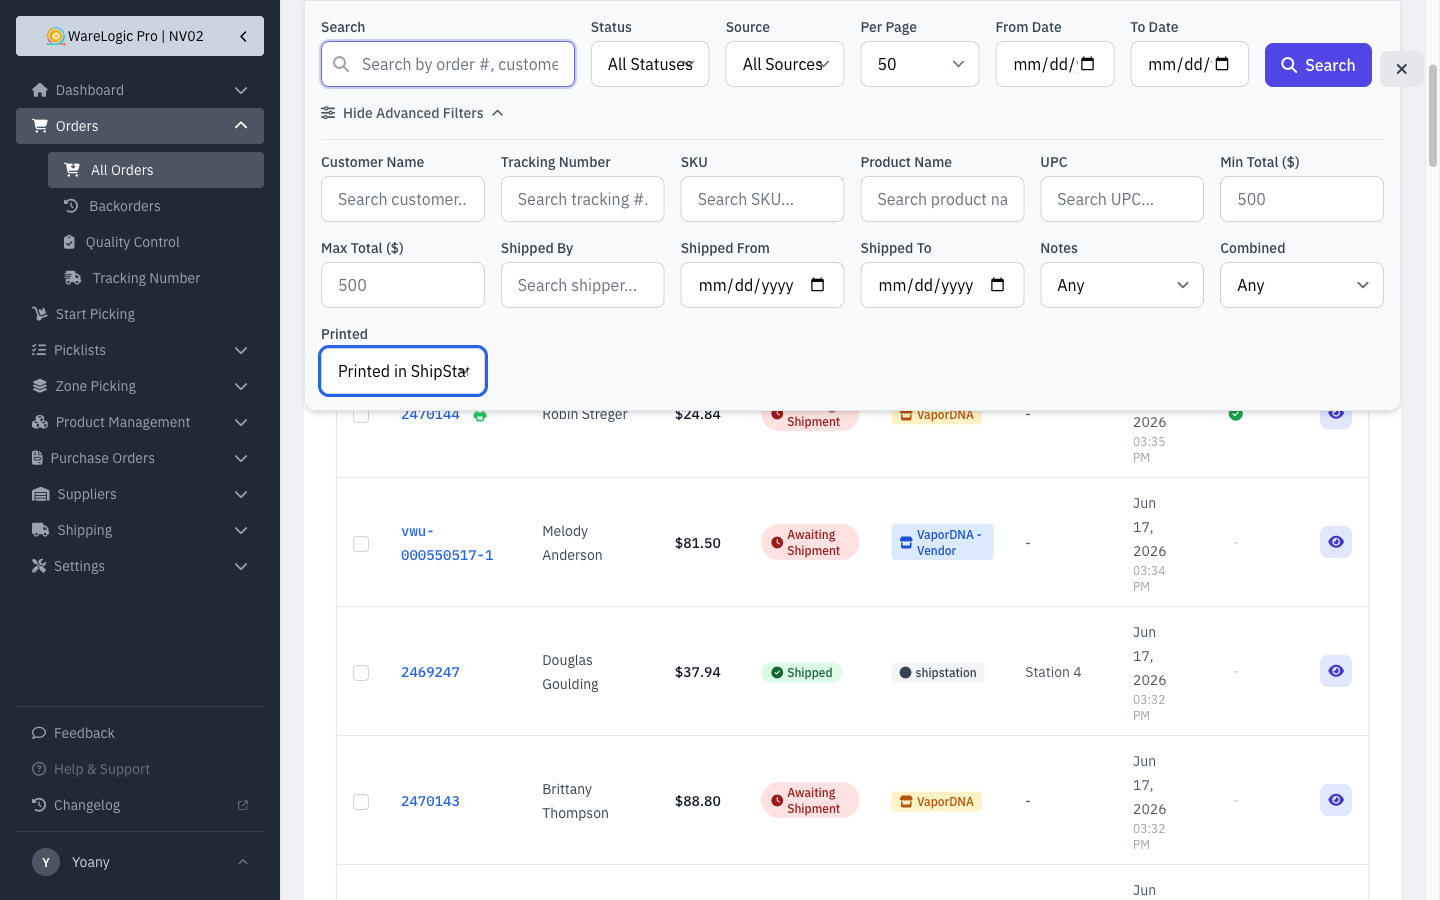Focus the Shipped By field
Screen dimensions: 1440x900
coord(582,285)
